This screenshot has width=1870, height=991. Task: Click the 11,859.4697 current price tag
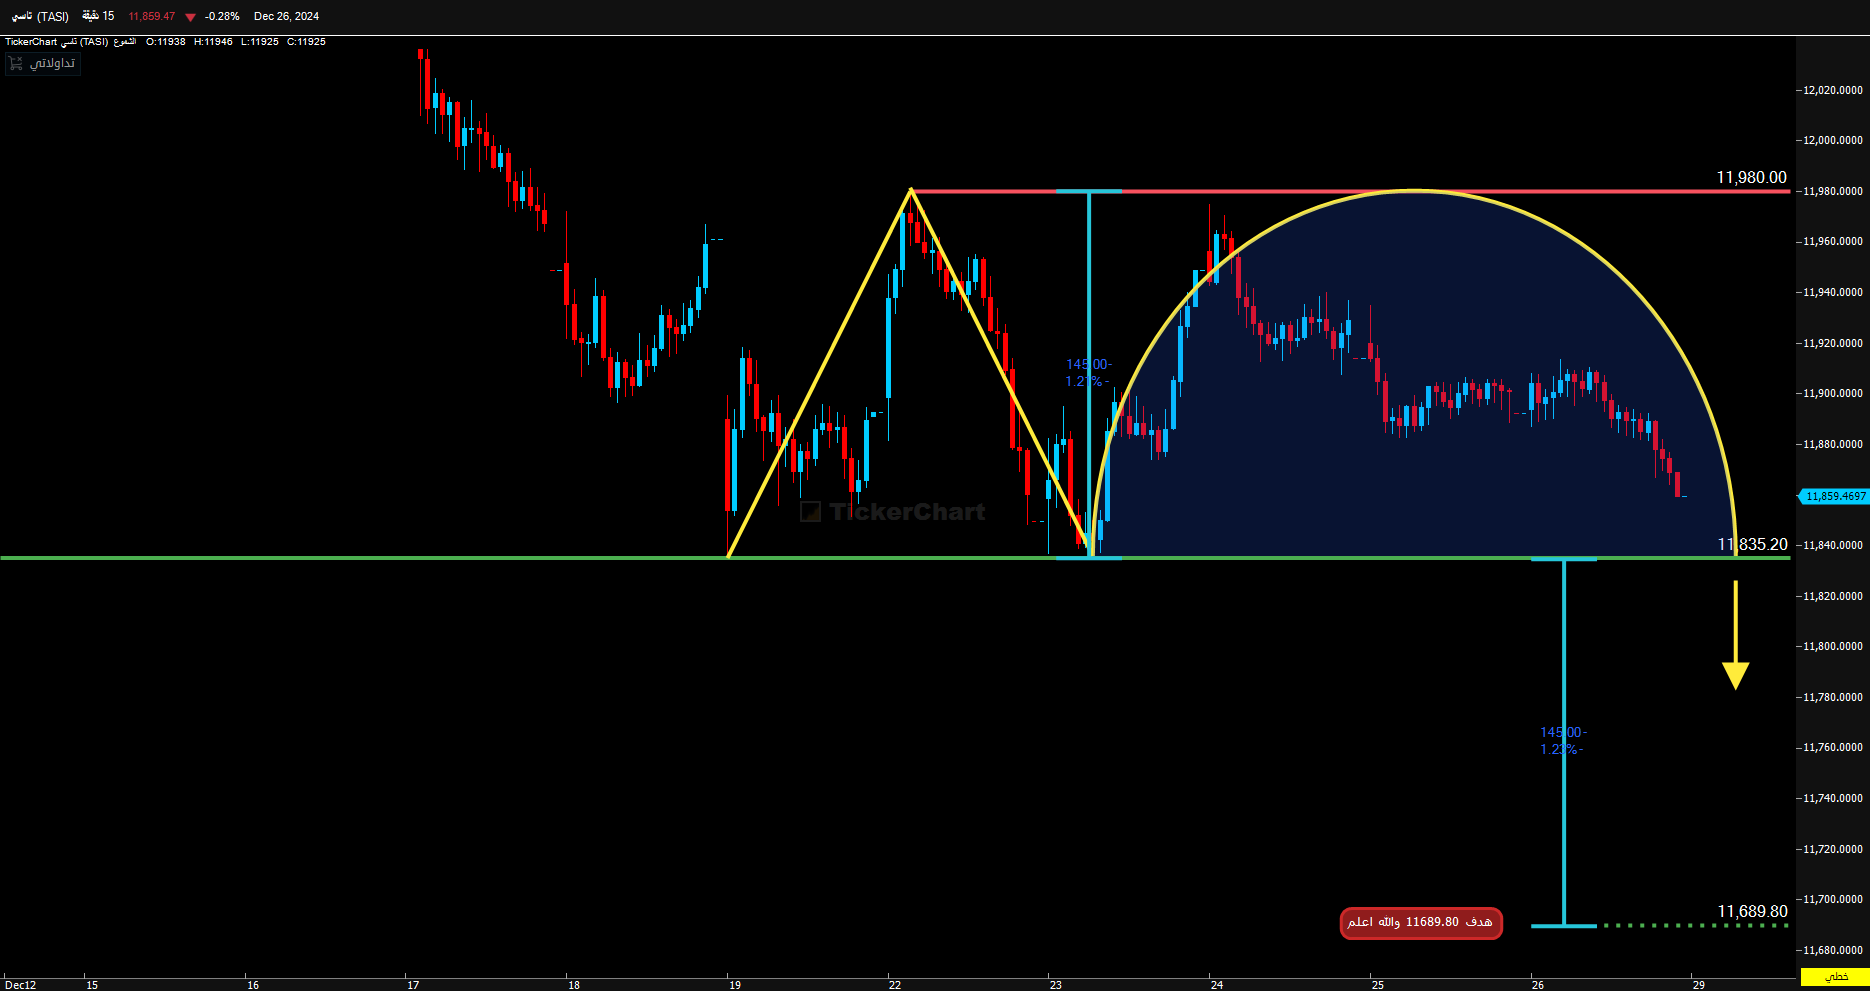click(x=1833, y=496)
